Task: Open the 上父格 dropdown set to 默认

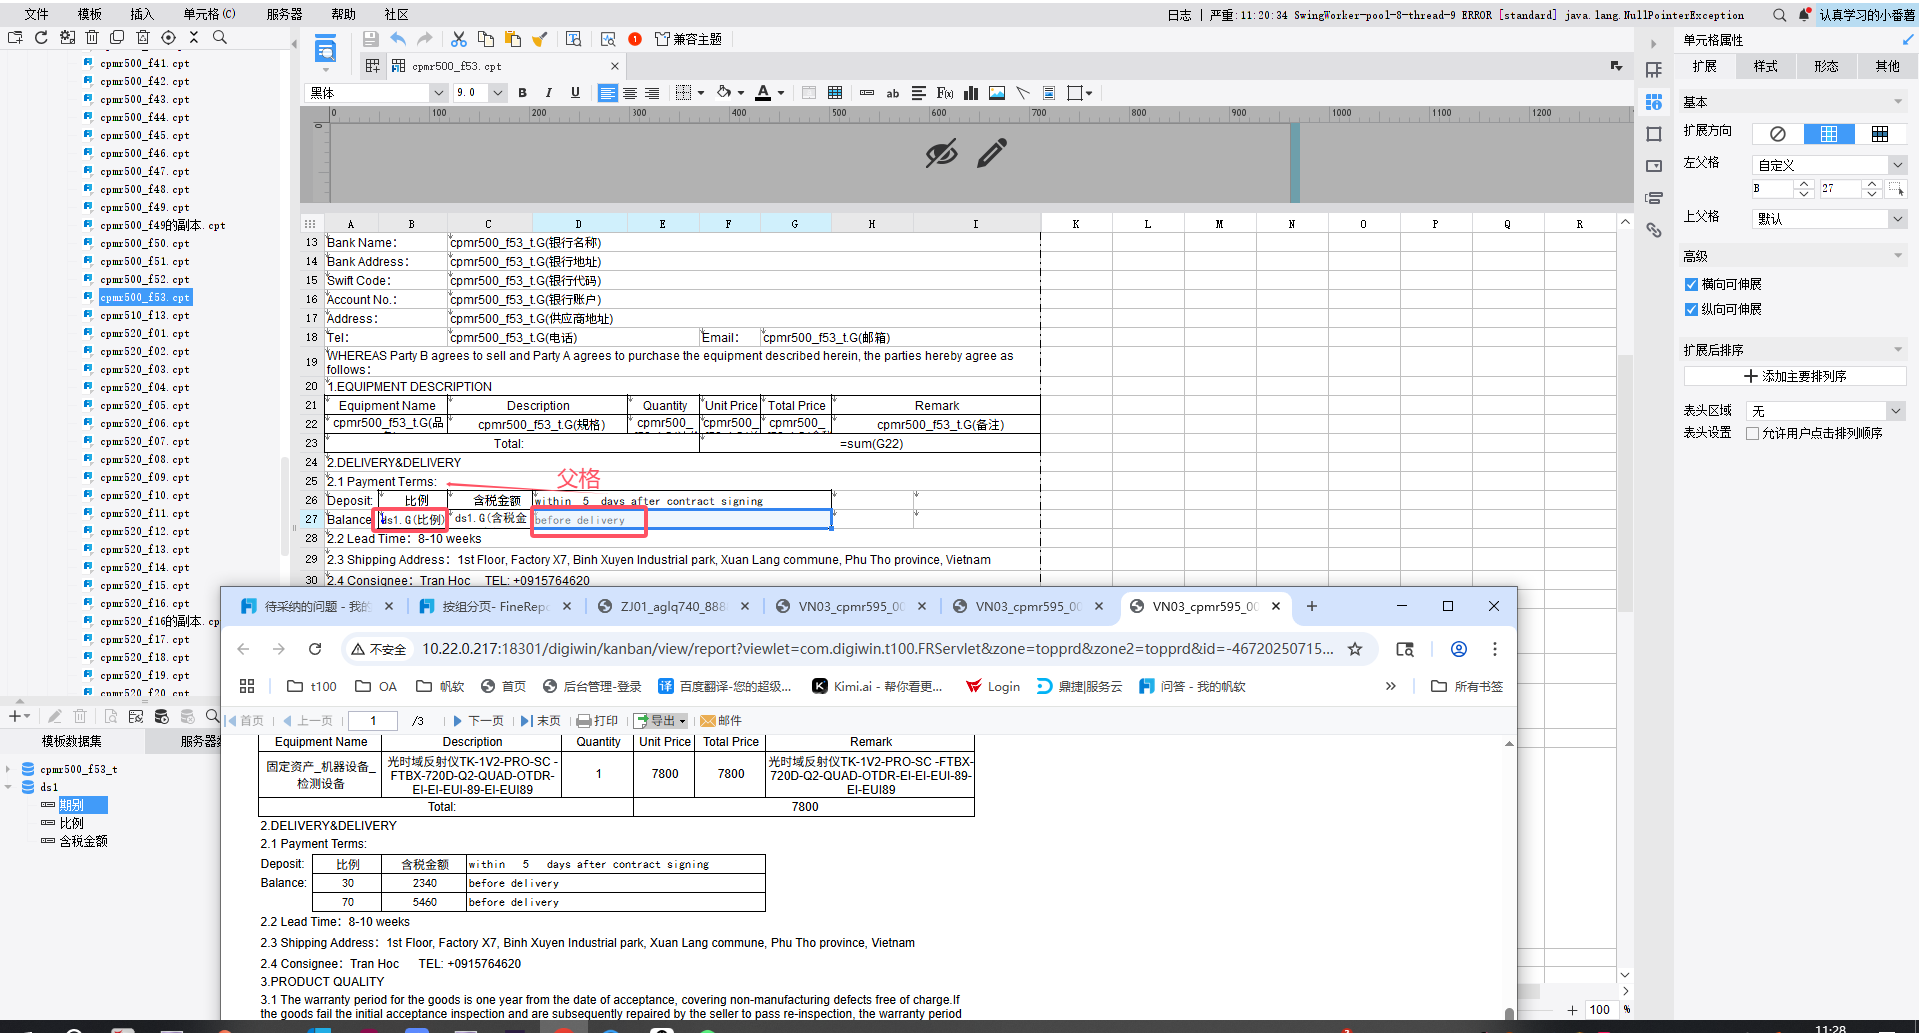Action: [x=1830, y=219]
